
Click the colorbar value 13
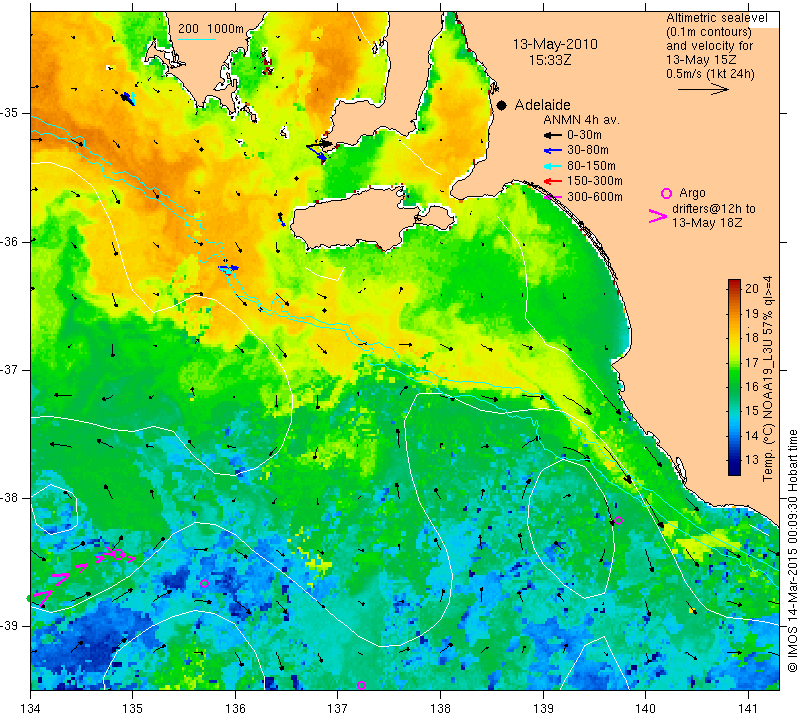[x=752, y=460]
